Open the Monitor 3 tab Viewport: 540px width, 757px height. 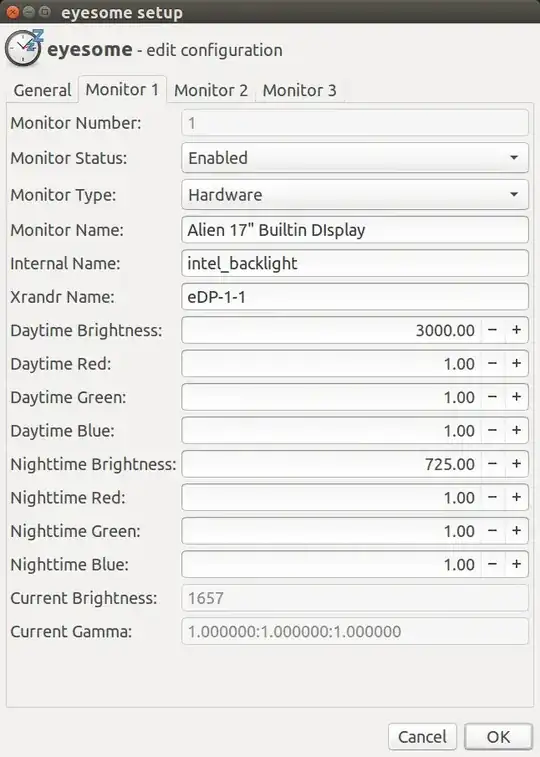point(299,90)
